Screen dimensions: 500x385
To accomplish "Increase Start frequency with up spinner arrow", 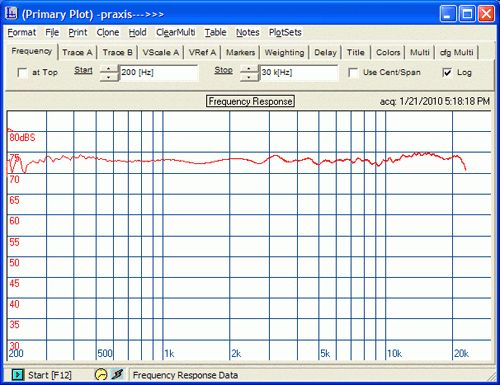I will (x=109, y=69).
